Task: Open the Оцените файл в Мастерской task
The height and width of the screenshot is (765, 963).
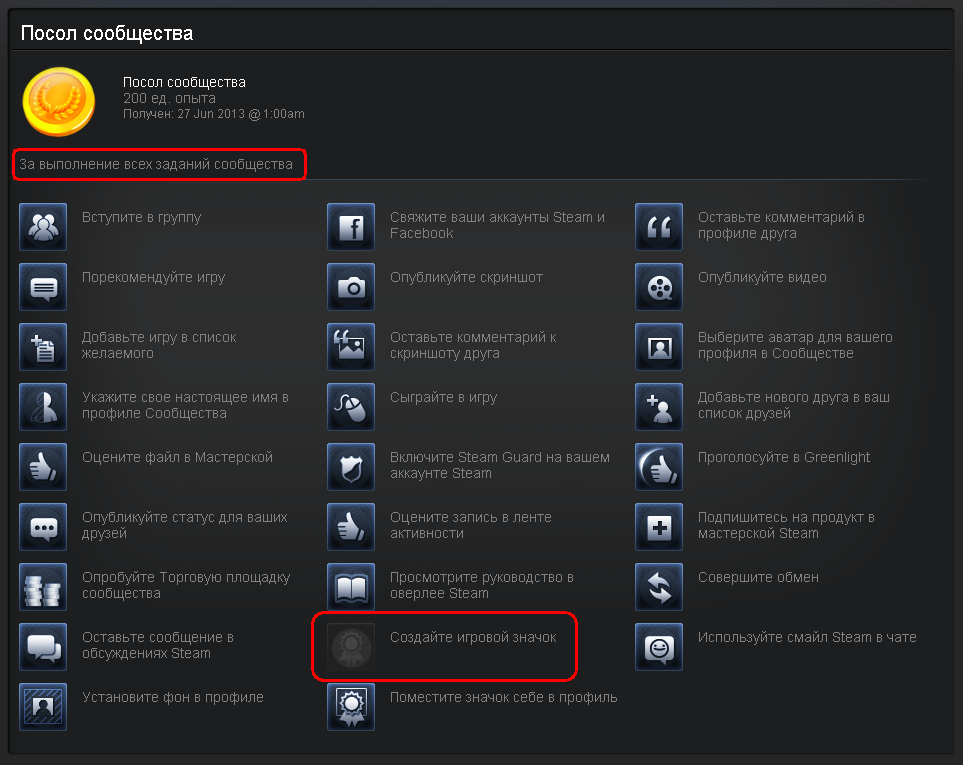Action: 177,457
